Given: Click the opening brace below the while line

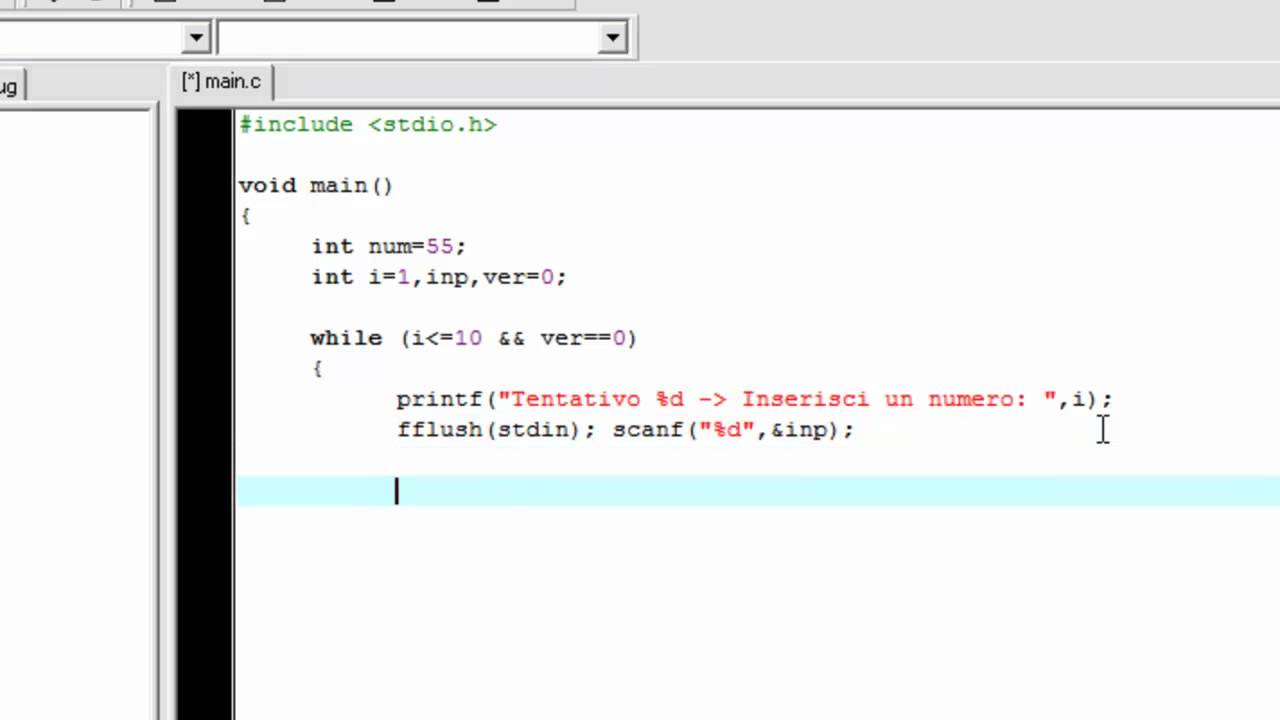Looking at the screenshot, I should coord(318,368).
